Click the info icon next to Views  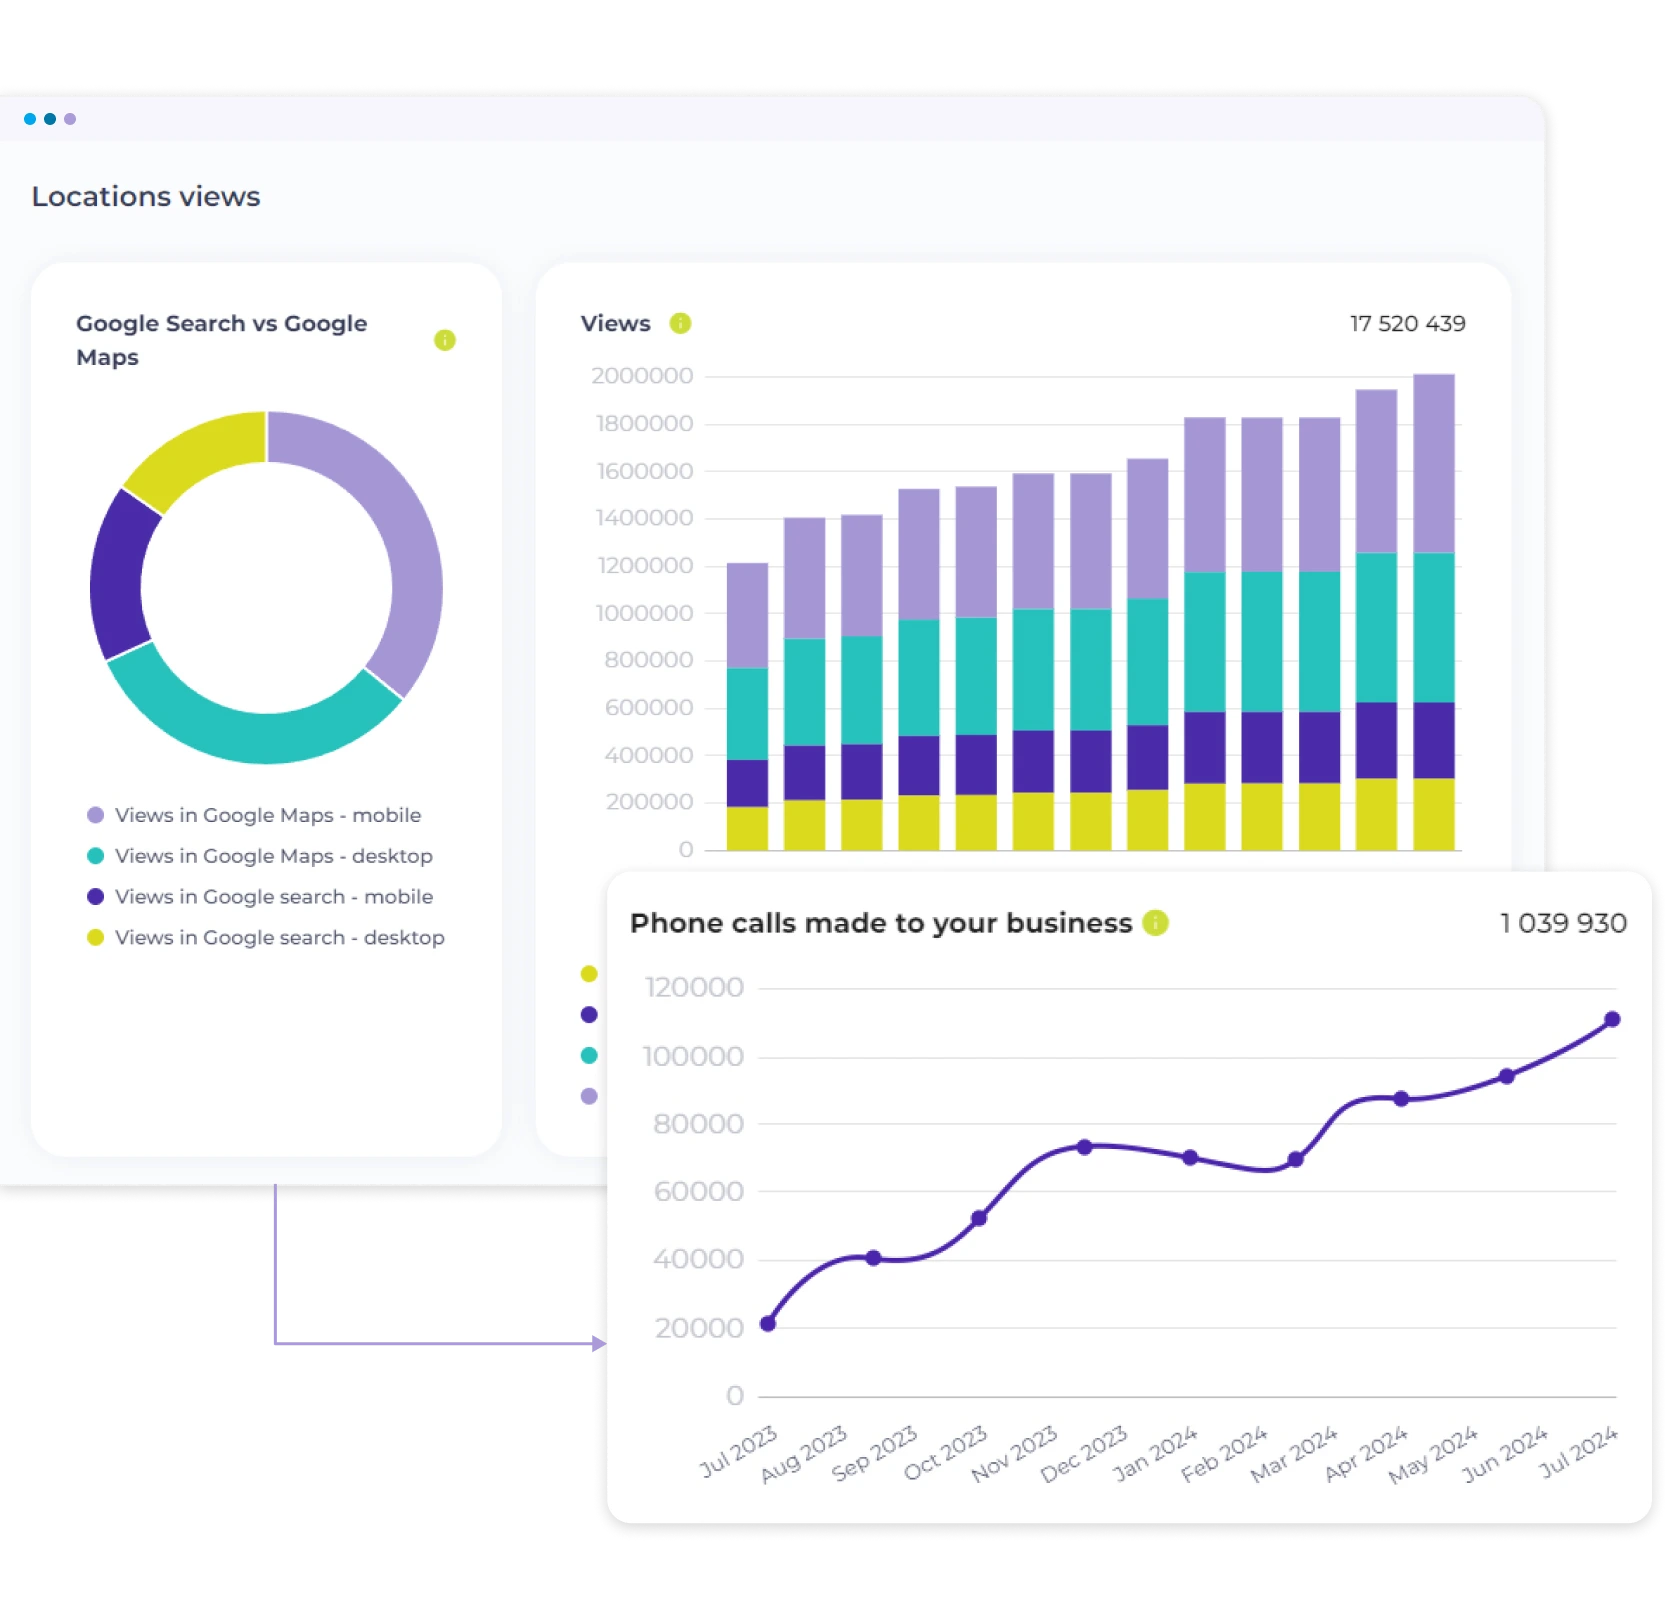tap(680, 323)
